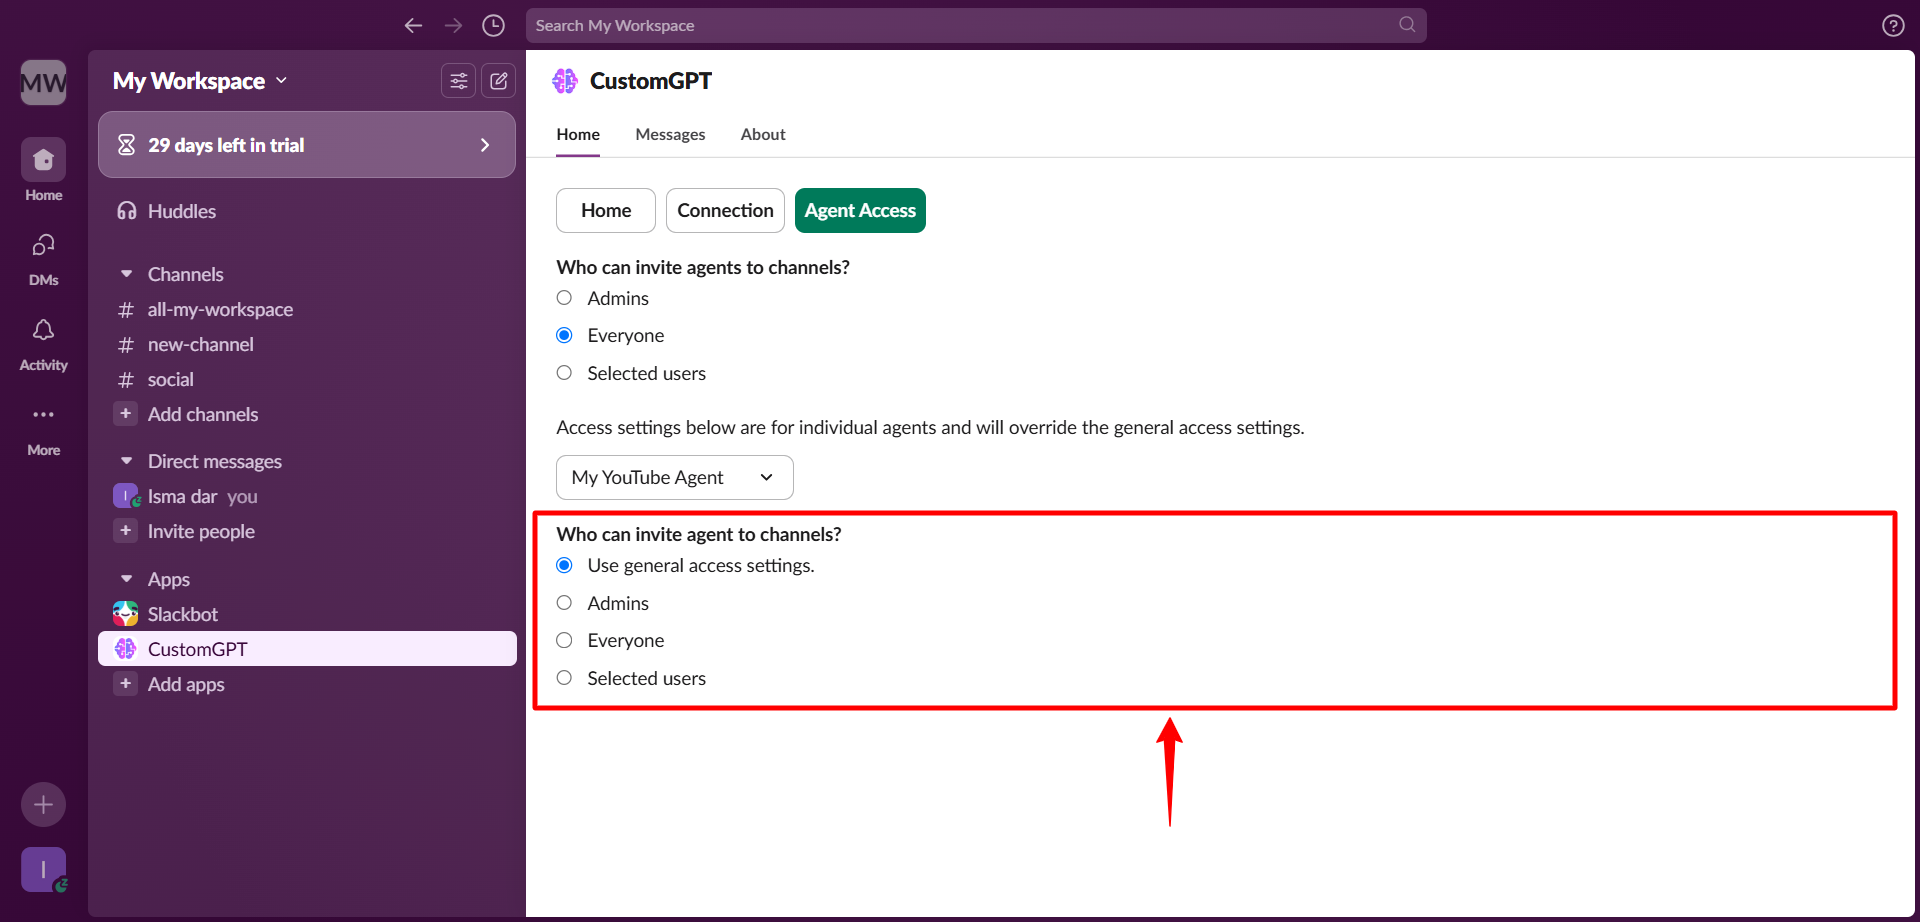Click 29 days left in trial banner
This screenshot has width=1920, height=922.
coord(306,145)
